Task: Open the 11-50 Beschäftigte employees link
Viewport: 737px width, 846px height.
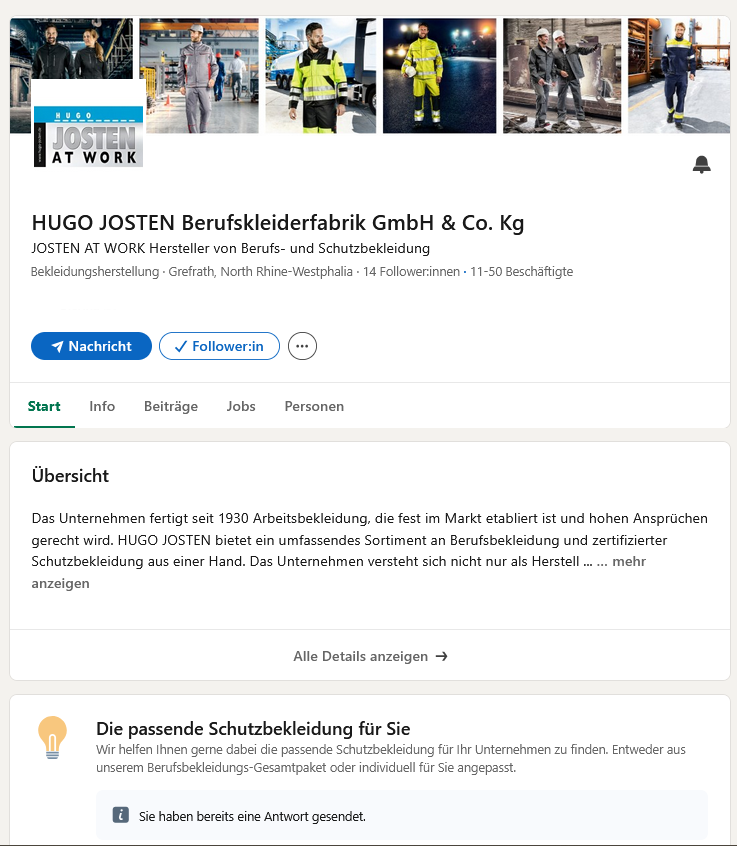Action: 521,271
